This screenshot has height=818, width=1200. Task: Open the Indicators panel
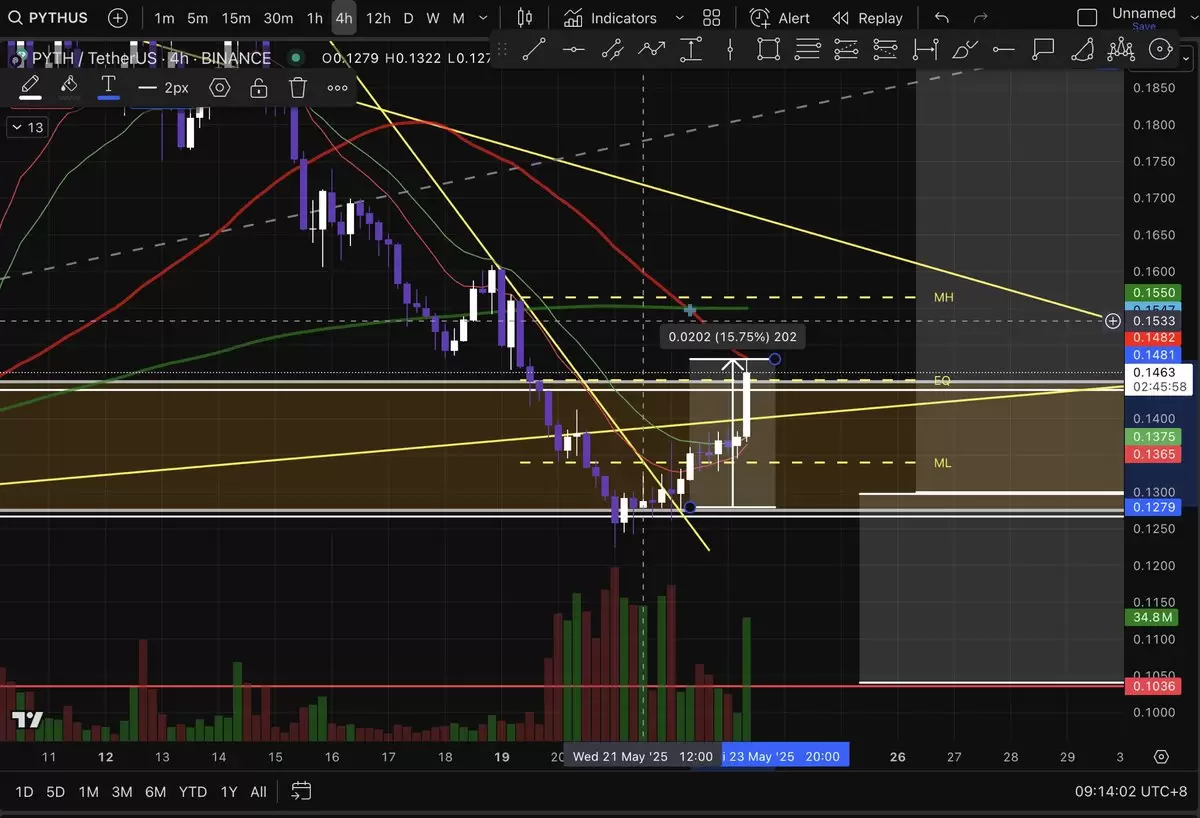[610, 18]
